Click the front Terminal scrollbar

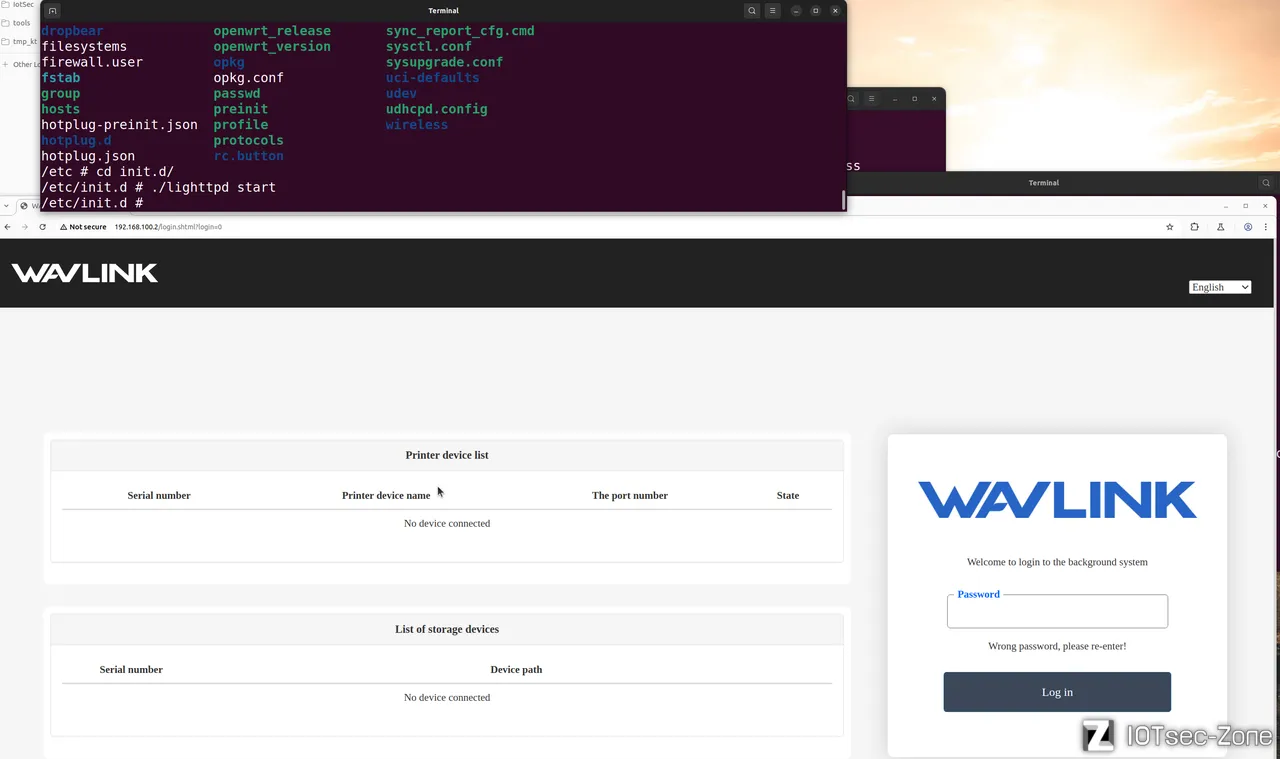[844, 200]
